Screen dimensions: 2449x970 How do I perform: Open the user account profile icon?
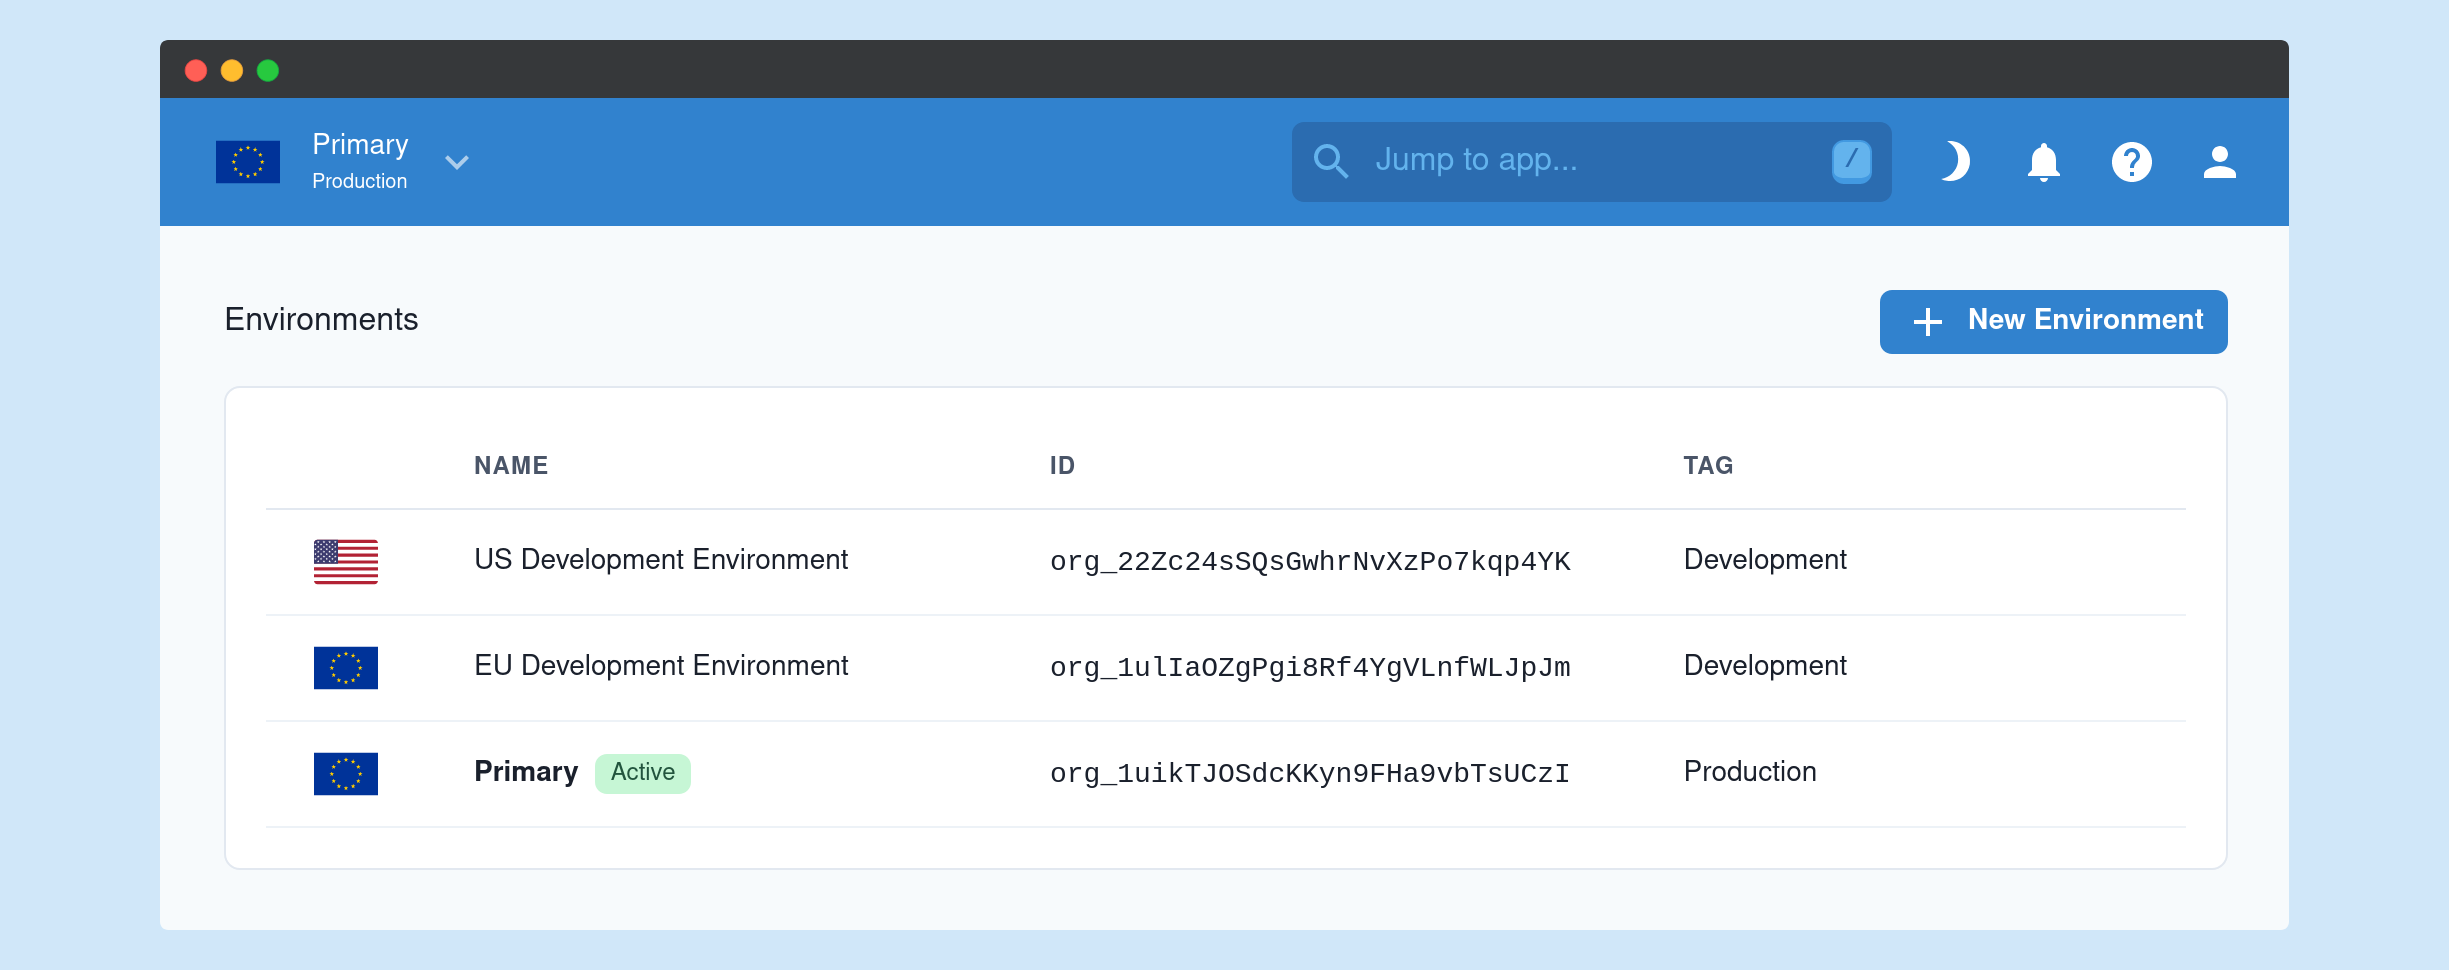(x=2219, y=162)
